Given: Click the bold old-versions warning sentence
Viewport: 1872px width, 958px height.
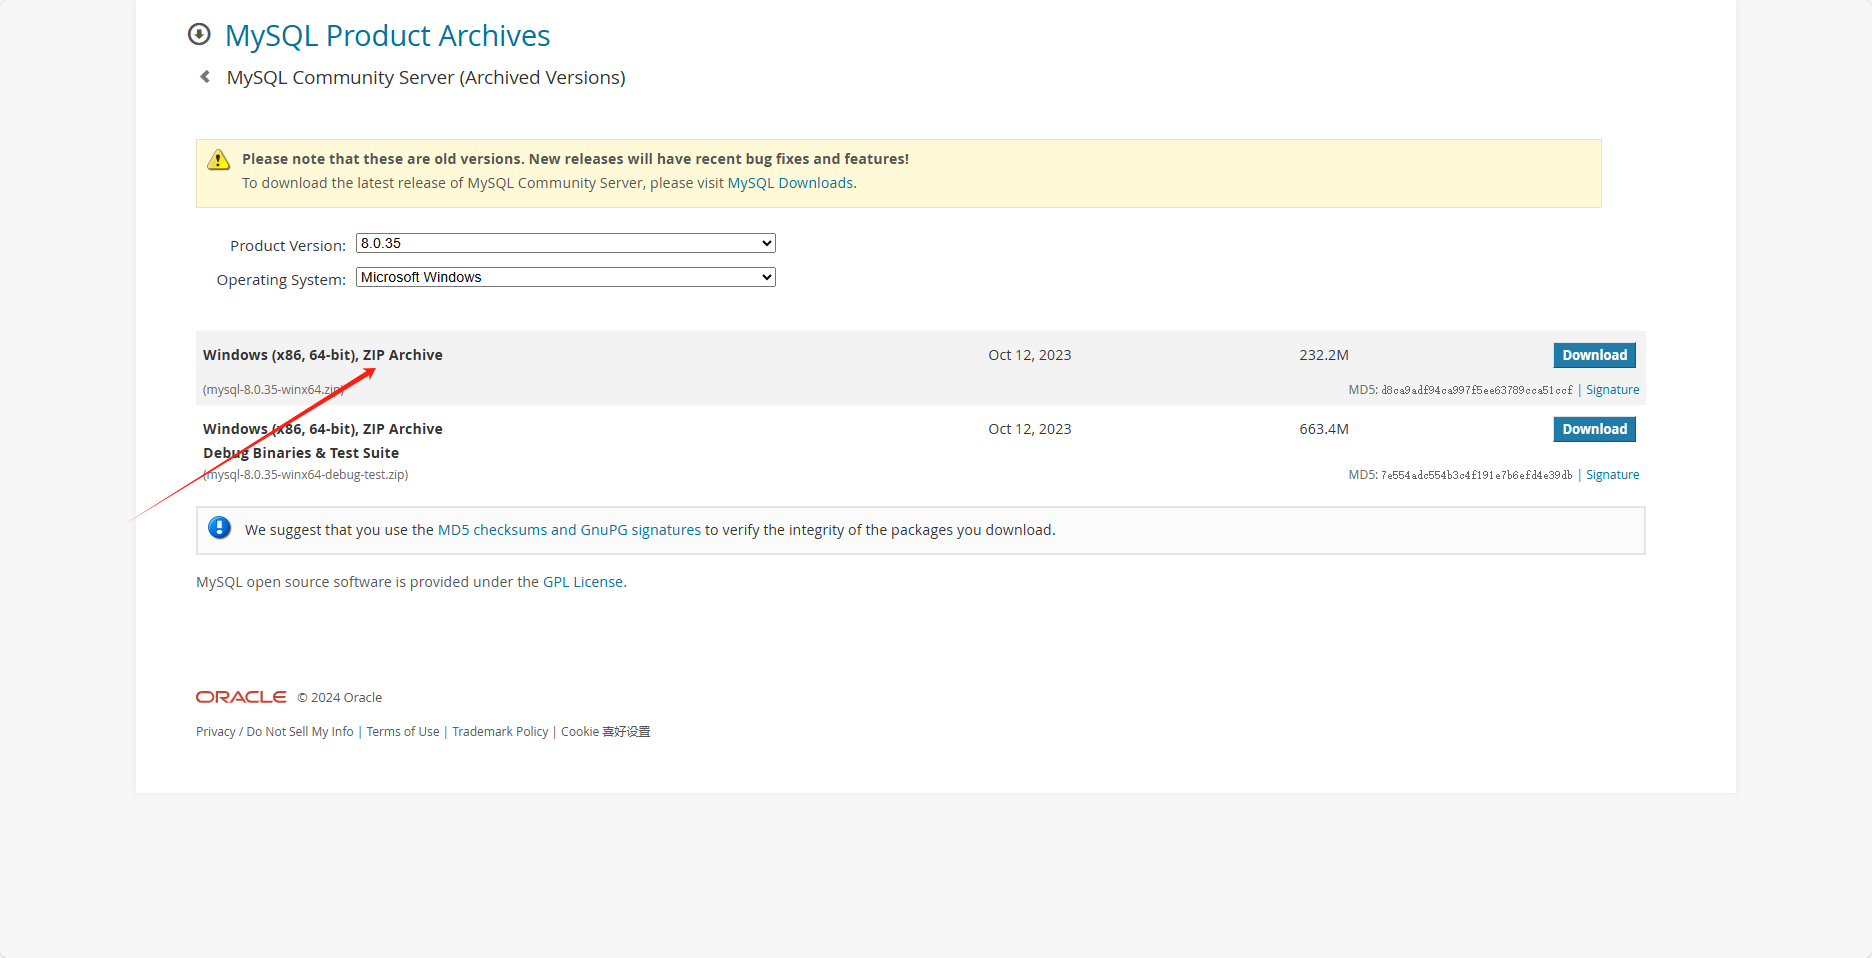Looking at the screenshot, I should (575, 159).
